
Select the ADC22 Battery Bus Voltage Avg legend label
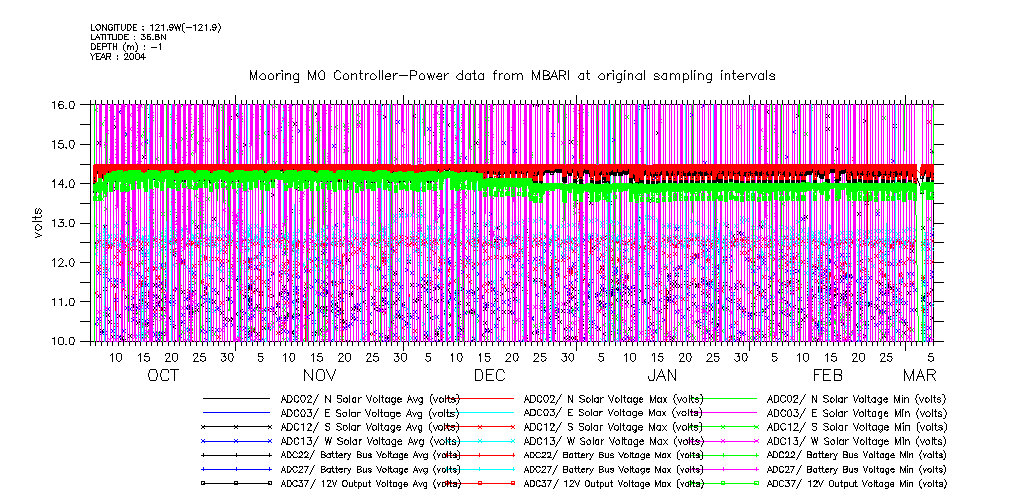click(371, 455)
